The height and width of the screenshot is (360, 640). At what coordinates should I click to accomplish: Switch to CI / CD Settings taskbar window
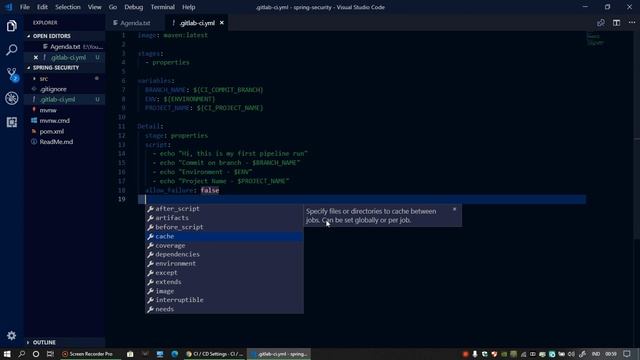click(x=215, y=354)
